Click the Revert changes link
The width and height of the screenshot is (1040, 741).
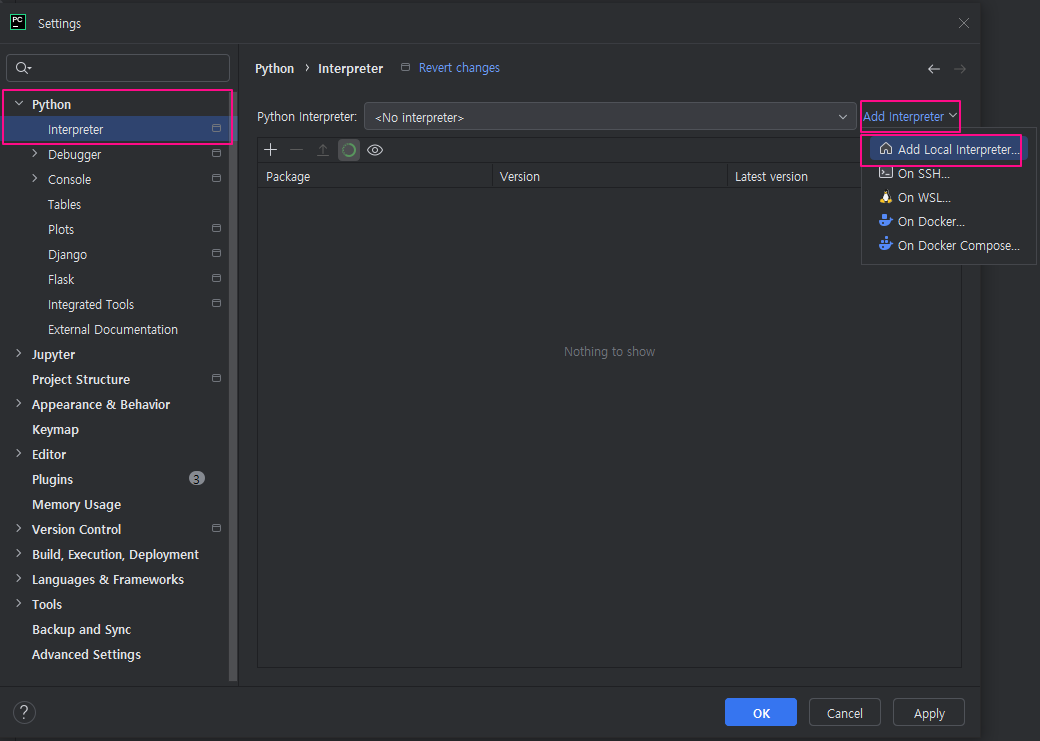(459, 68)
